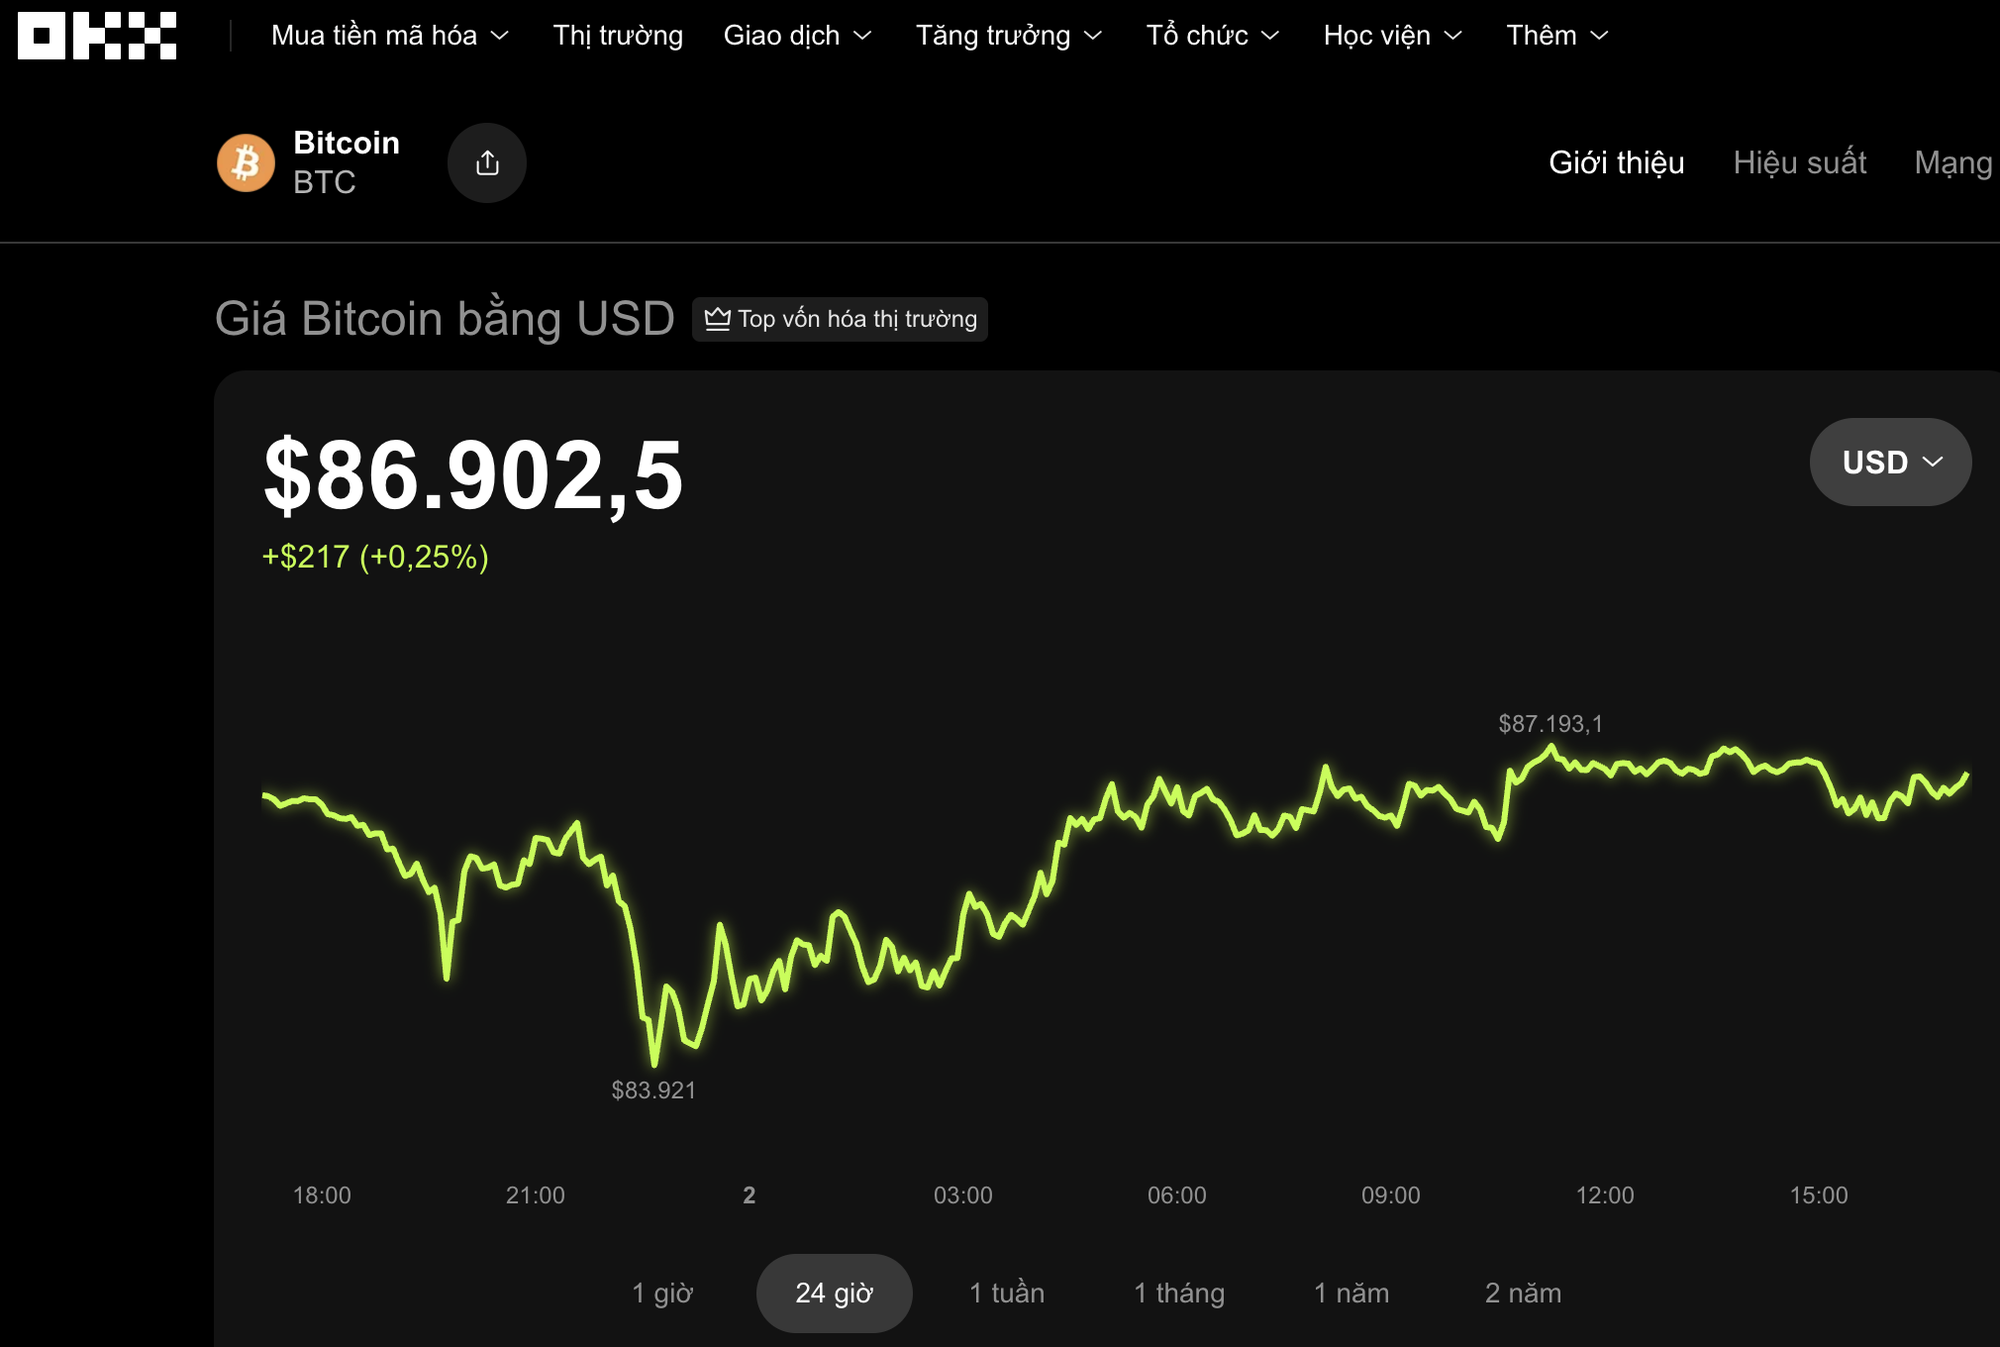Viewport: 2000px width, 1347px height.
Task: Click the Bitcoin coin icon
Action: (x=246, y=162)
